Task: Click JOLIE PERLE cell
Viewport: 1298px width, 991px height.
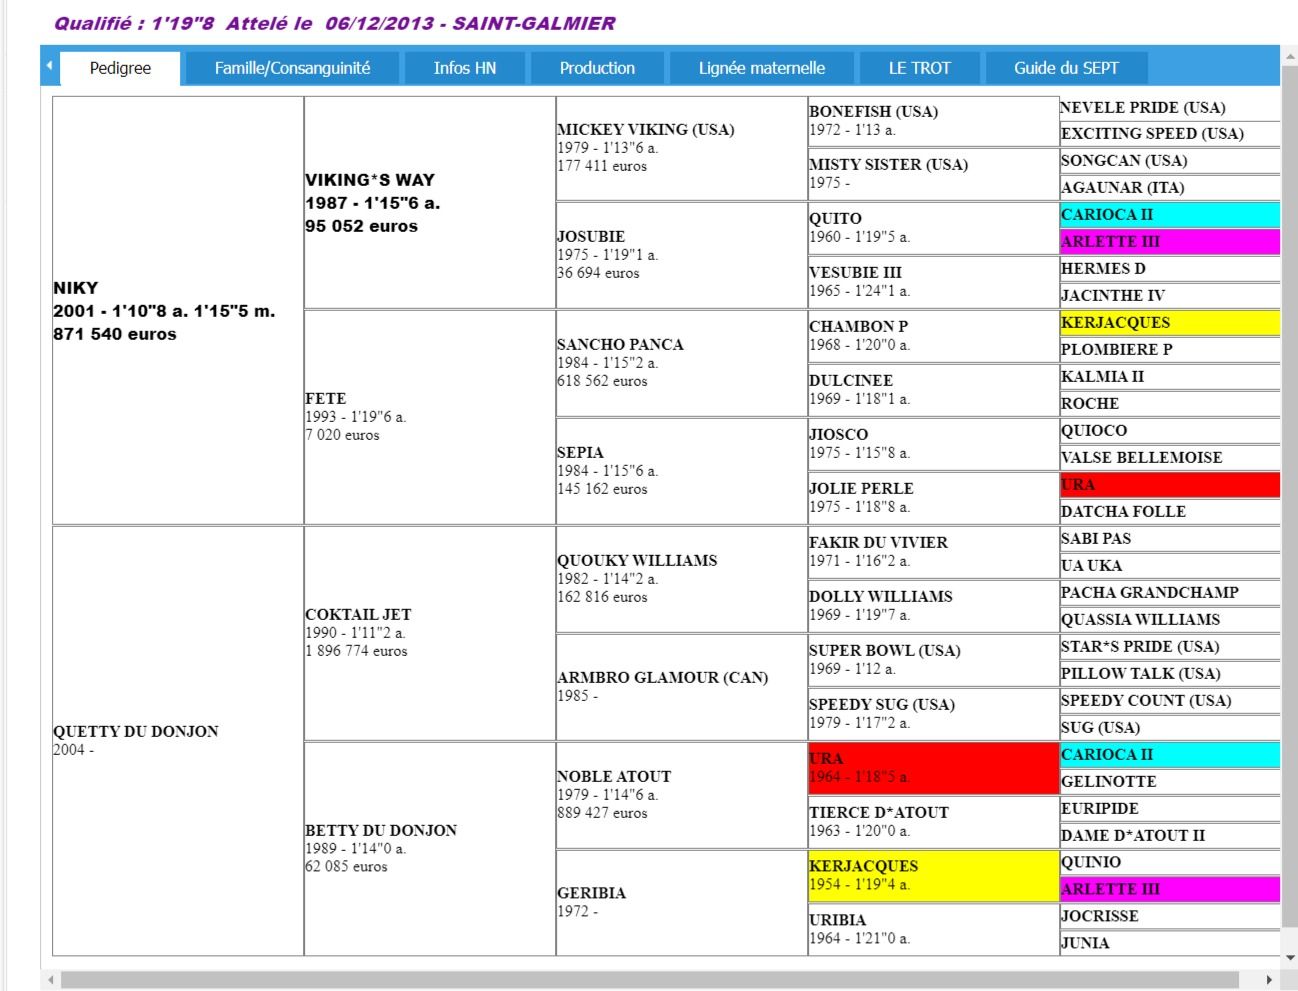Action: 934,498
